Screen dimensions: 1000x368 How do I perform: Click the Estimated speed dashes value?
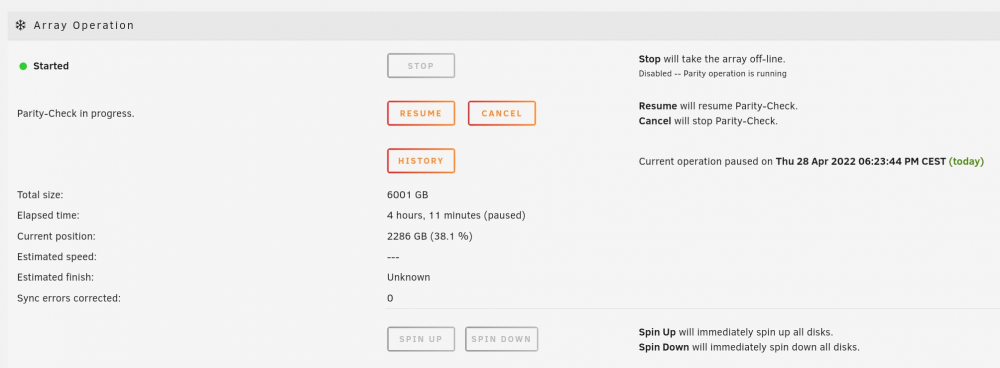(393, 257)
